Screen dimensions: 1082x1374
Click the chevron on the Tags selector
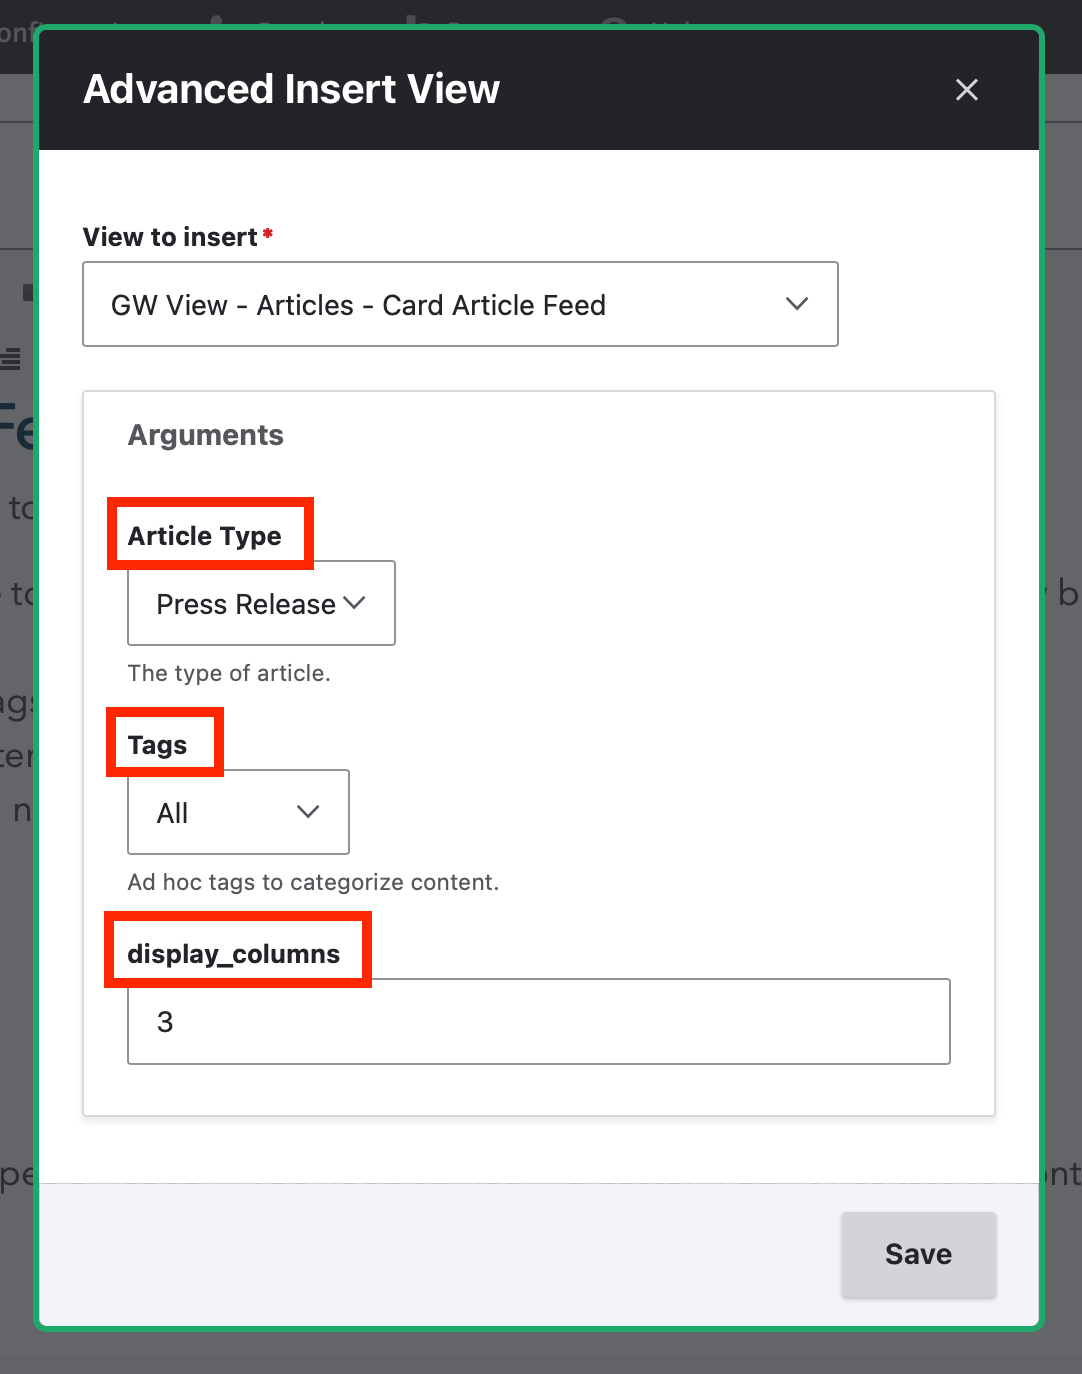coord(307,812)
